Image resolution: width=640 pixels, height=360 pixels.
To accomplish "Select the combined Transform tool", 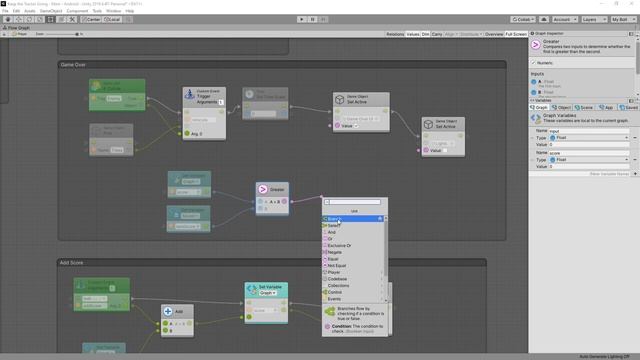I will tap(61, 19).
